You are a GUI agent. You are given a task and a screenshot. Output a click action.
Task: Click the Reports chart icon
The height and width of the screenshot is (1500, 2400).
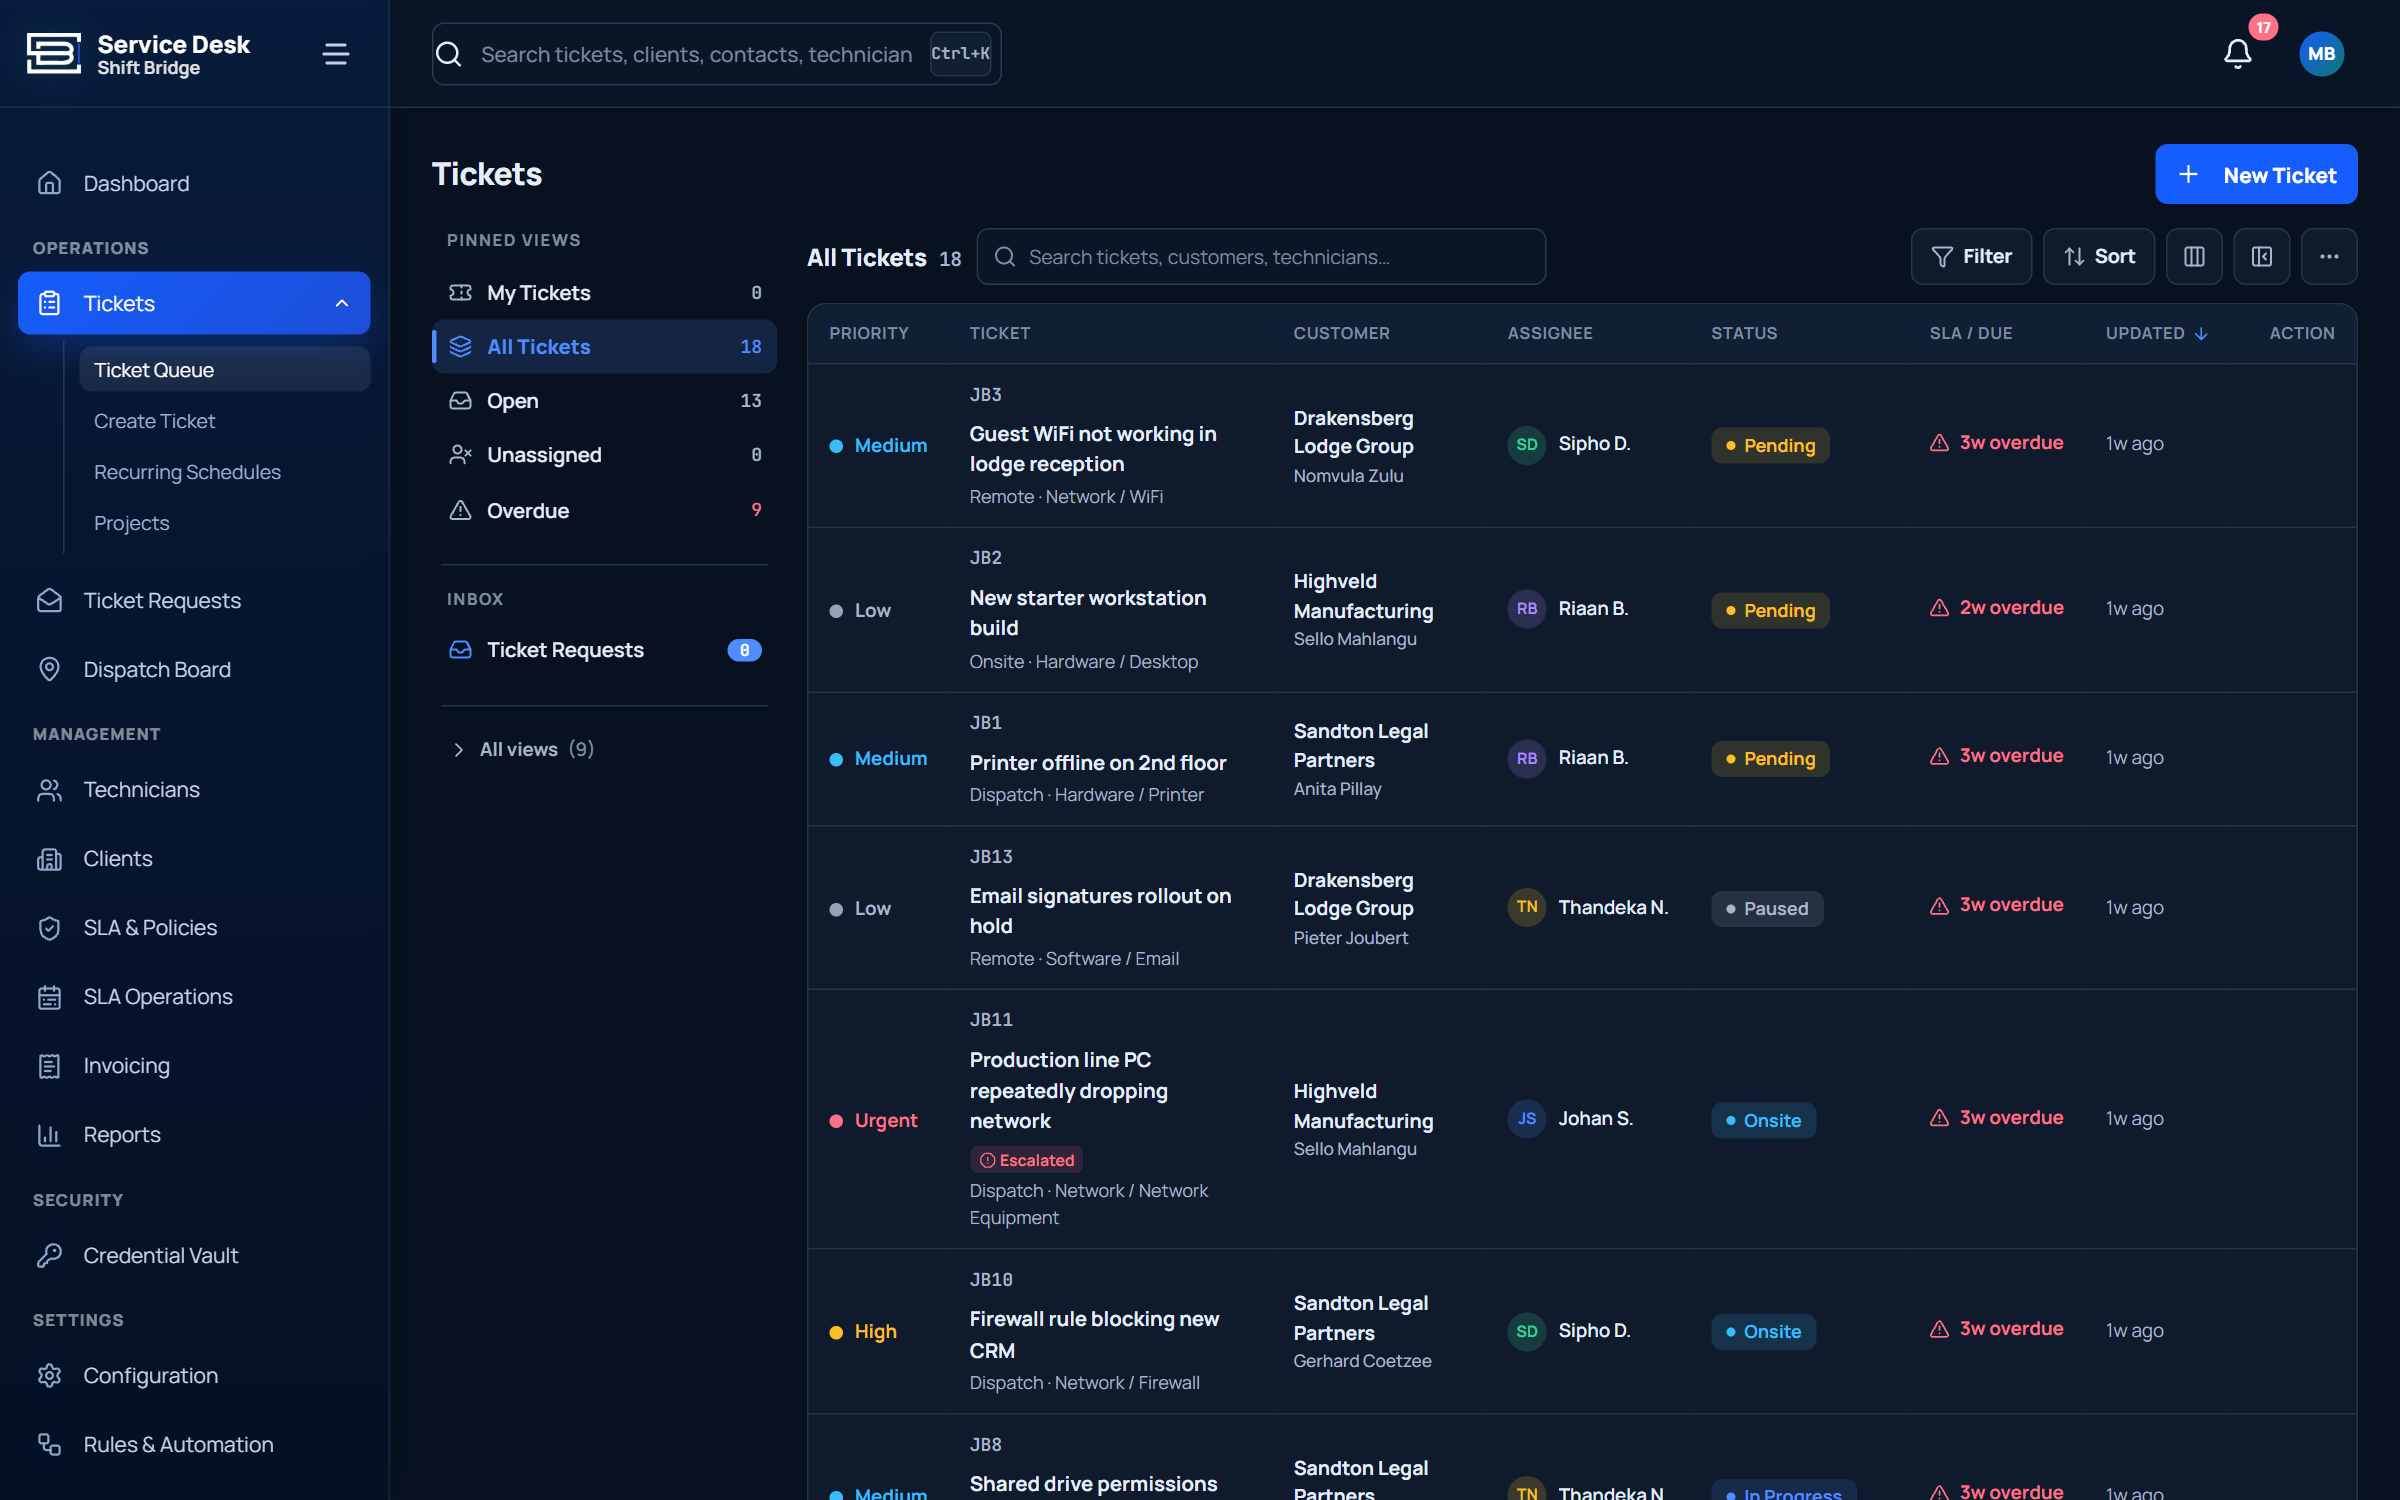(x=49, y=1135)
